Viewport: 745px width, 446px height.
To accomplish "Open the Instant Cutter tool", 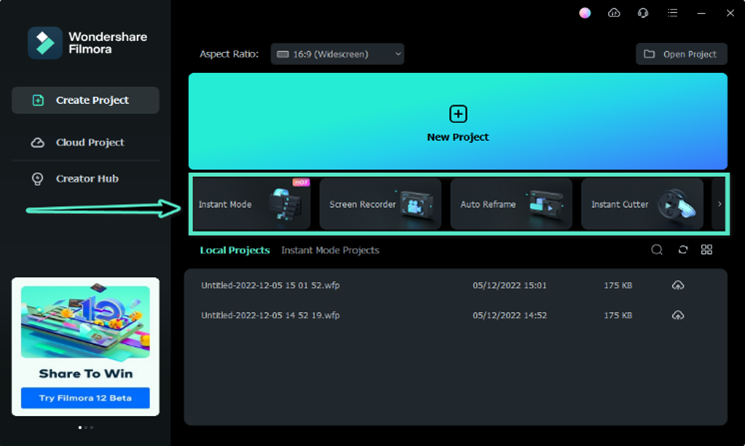I will coord(642,204).
